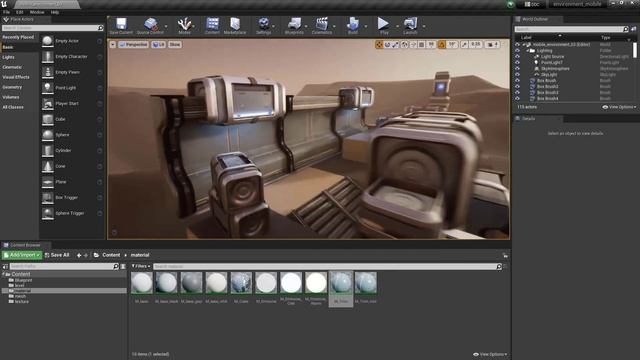Open Content Browser View Options
This screenshot has height=360, width=640.
(x=490, y=354)
